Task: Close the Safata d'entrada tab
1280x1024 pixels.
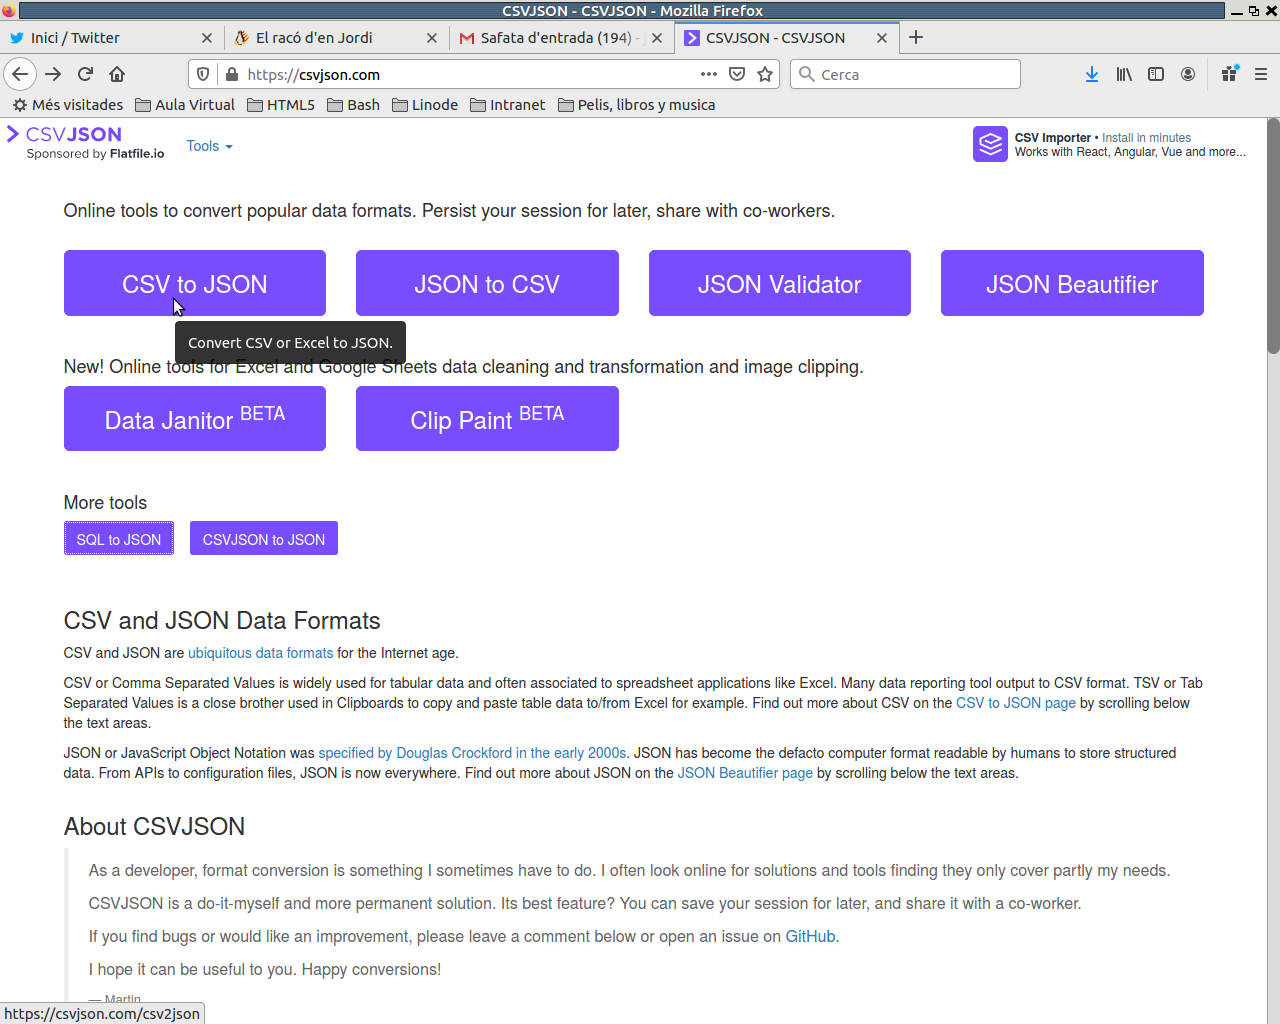Action: [657, 38]
